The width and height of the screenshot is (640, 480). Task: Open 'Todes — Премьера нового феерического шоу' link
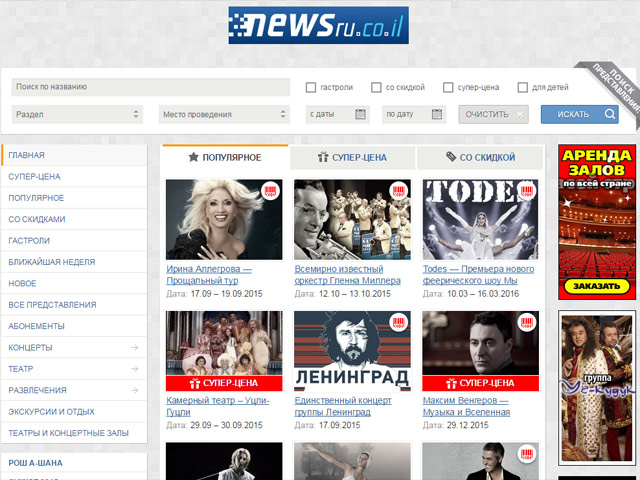(x=478, y=275)
